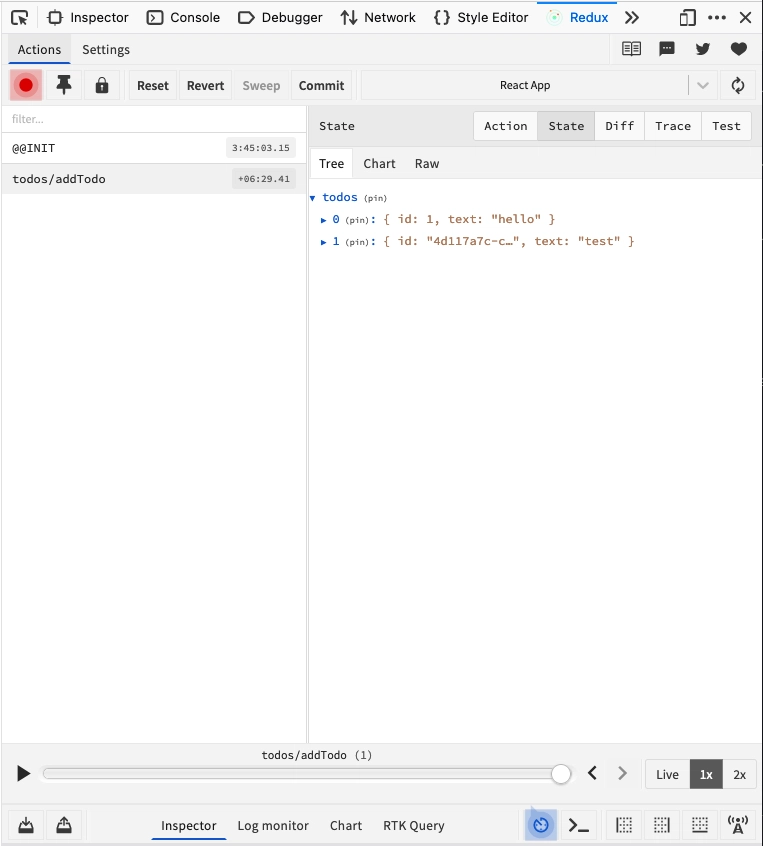The image size is (763, 846).
Task: Click the import state download icon
Action: click(26, 825)
